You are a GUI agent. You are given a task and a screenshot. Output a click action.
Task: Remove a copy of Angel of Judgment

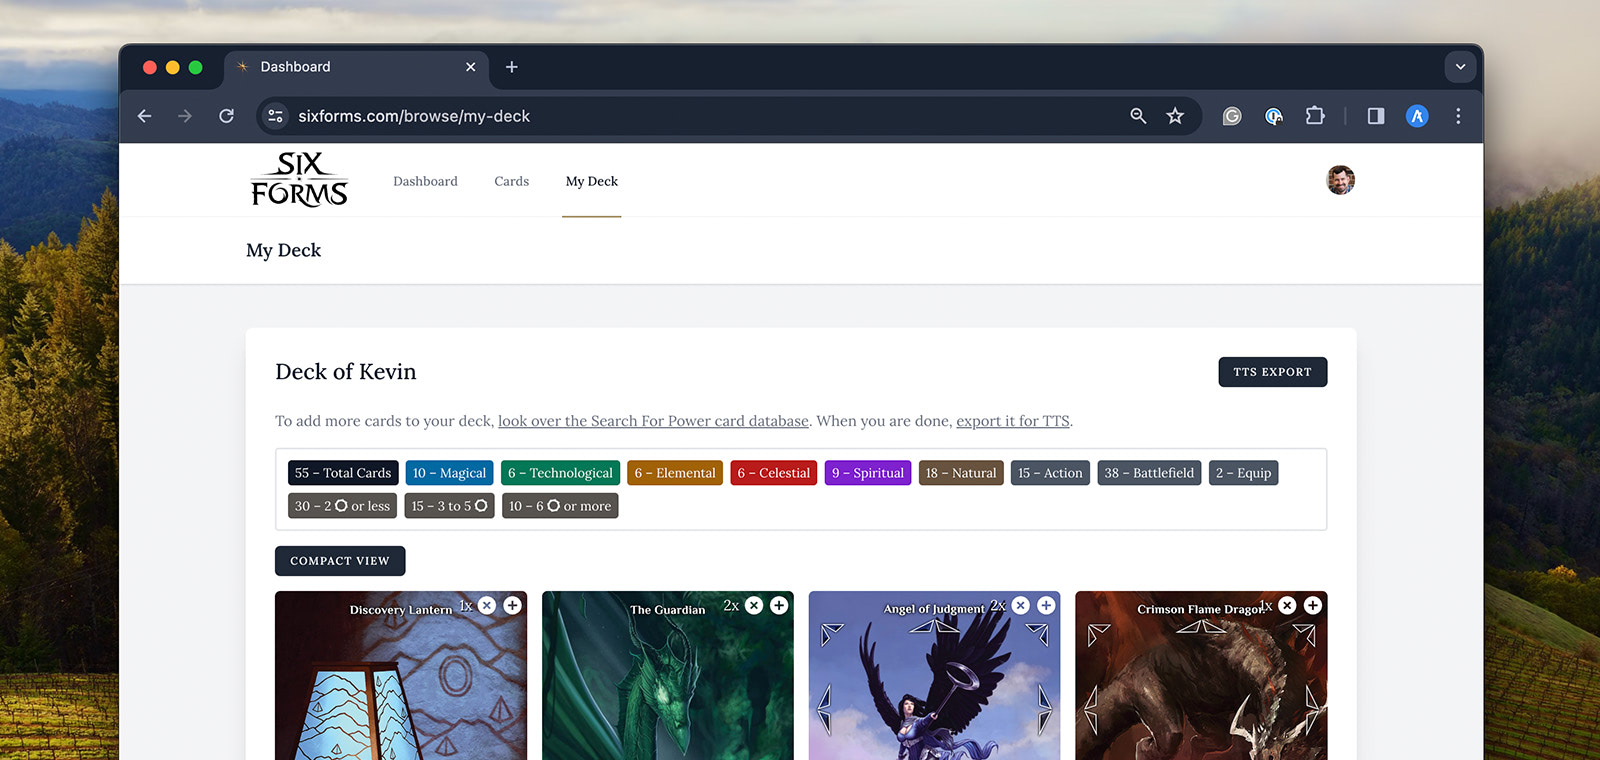(1021, 605)
